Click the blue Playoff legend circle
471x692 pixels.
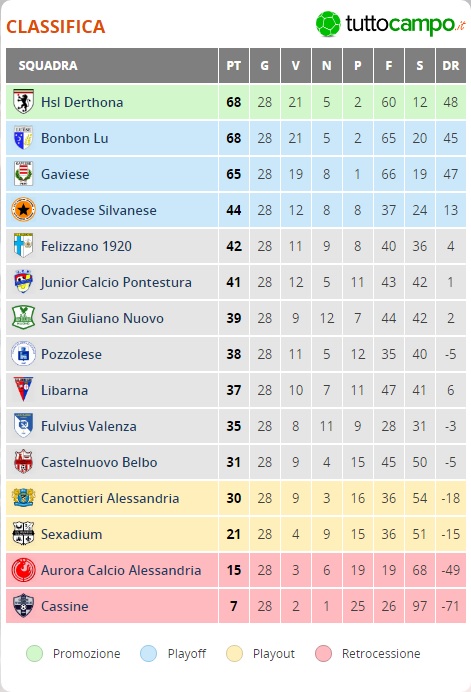pos(149,654)
